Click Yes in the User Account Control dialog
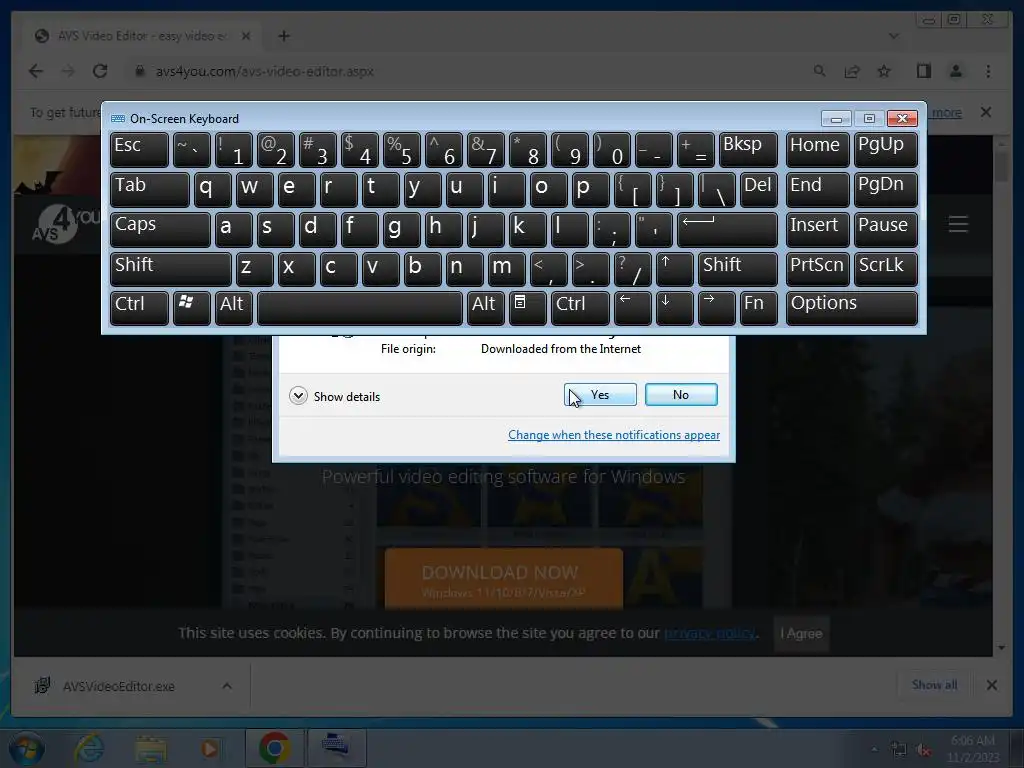The height and width of the screenshot is (768, 1024). pos(600,394)
